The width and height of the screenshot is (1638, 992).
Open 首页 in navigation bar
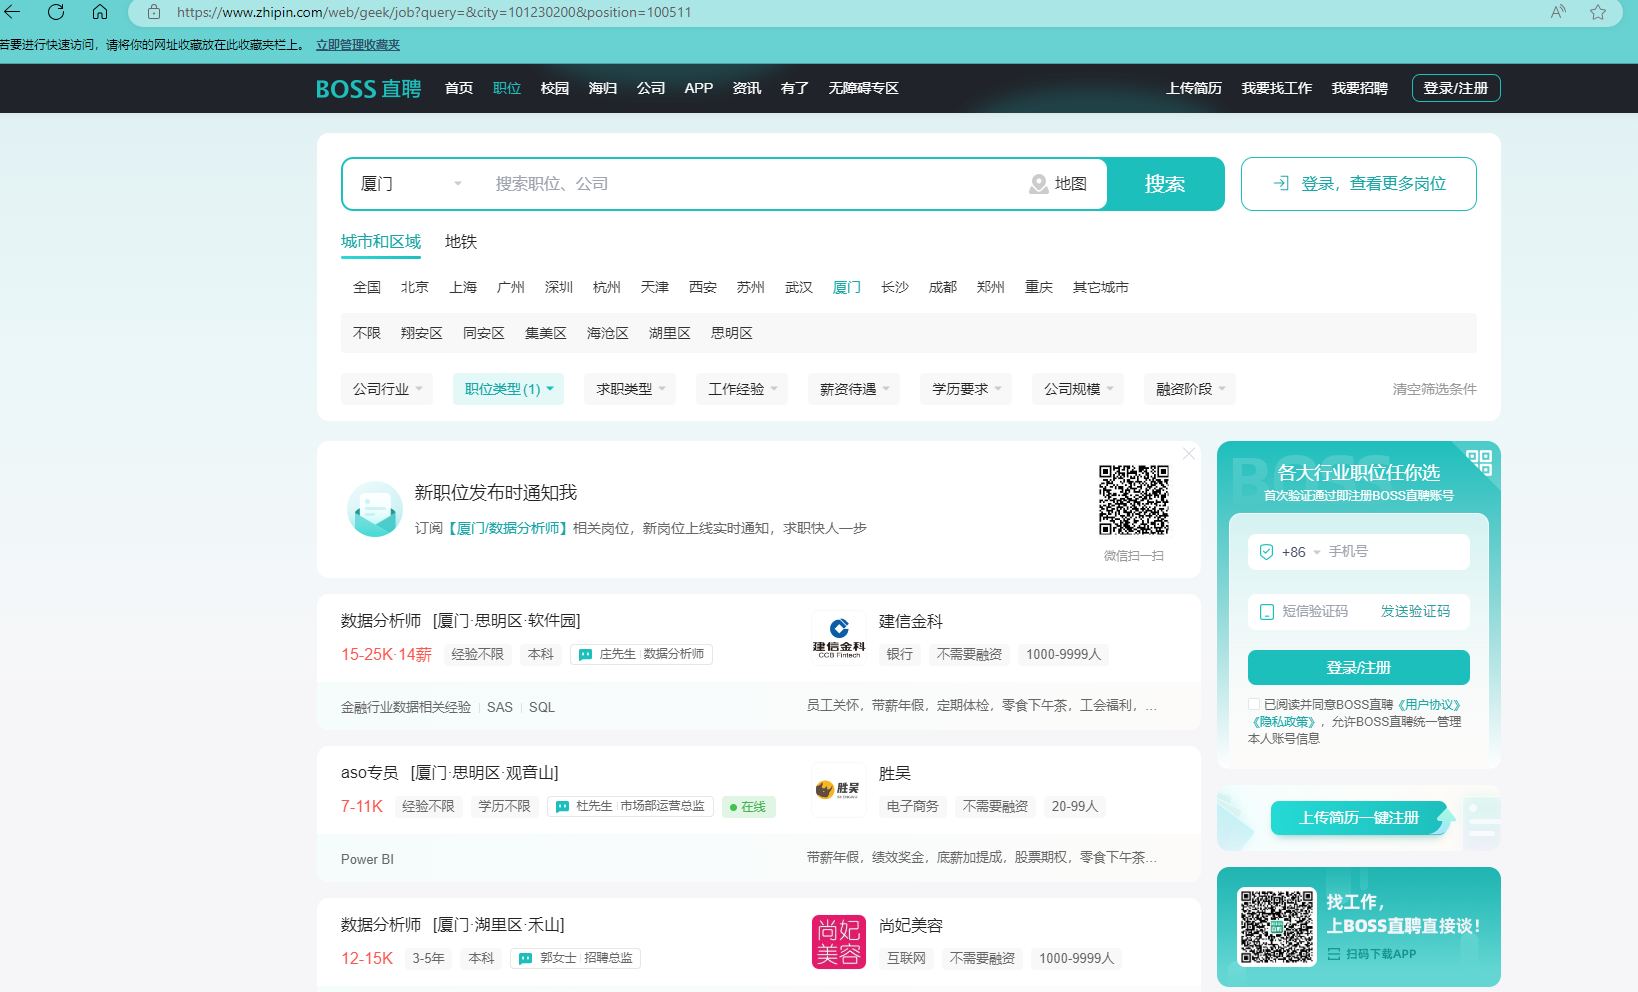(459, 88)
